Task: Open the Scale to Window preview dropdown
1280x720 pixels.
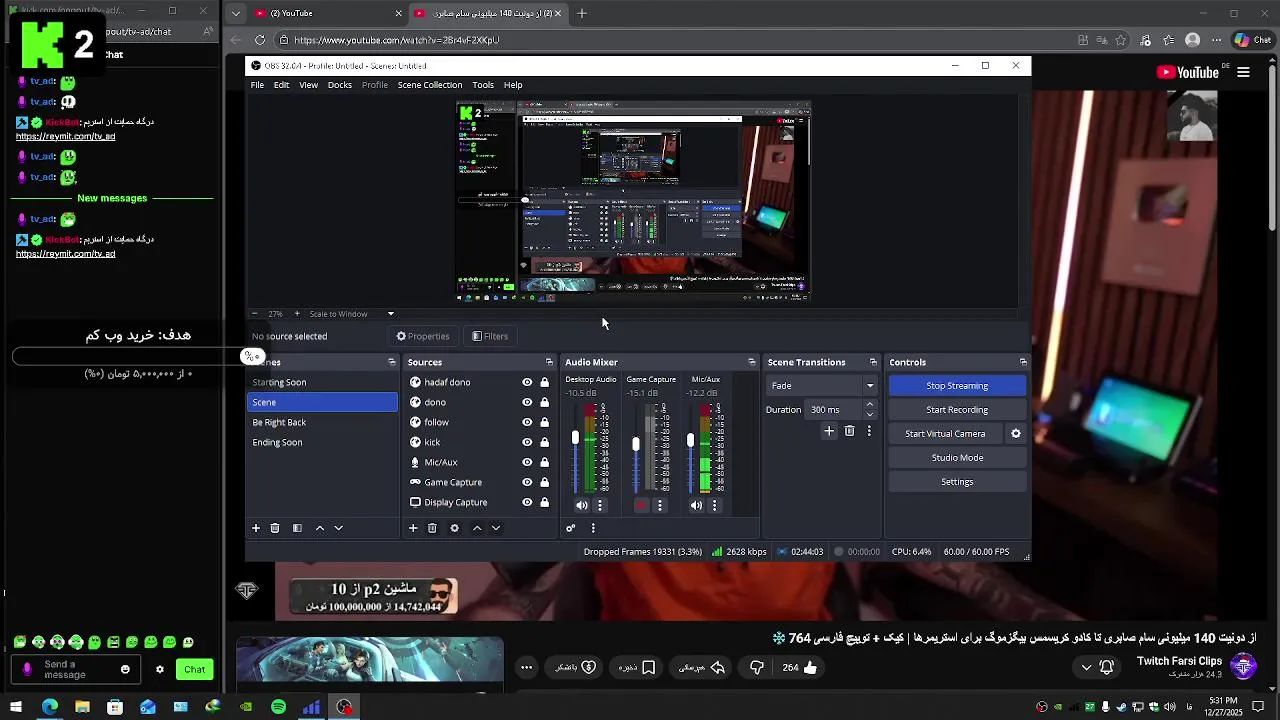Action: 352,314
